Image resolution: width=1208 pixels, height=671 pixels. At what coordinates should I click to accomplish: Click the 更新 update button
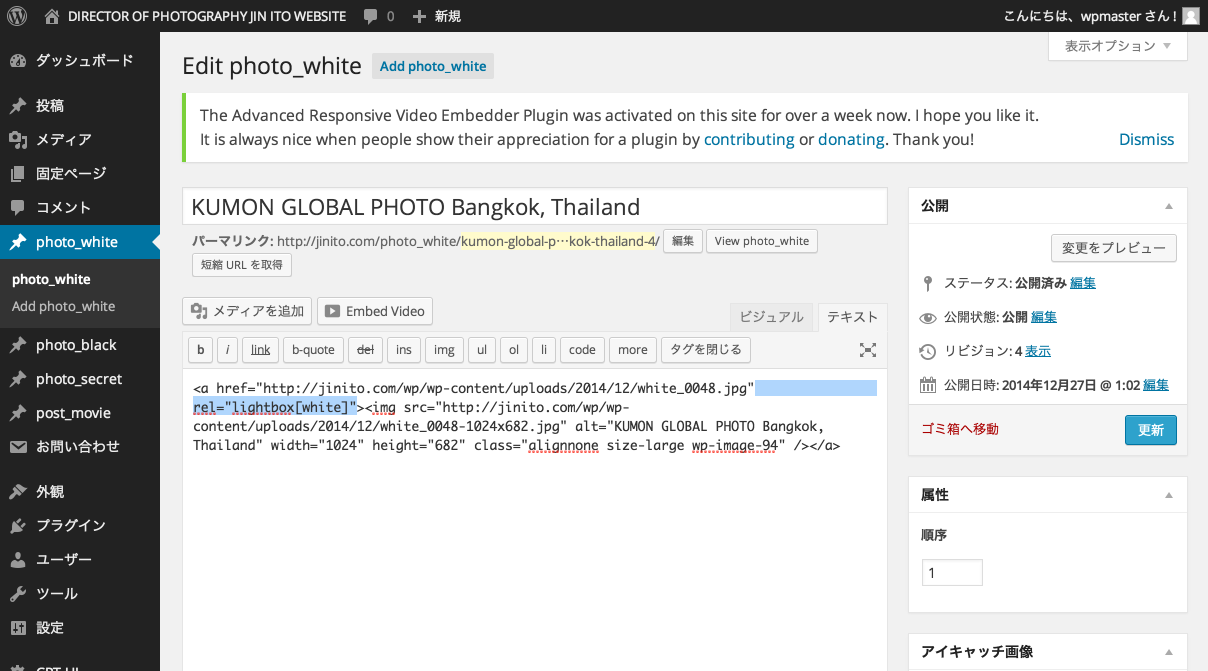tap(1150, 430)
